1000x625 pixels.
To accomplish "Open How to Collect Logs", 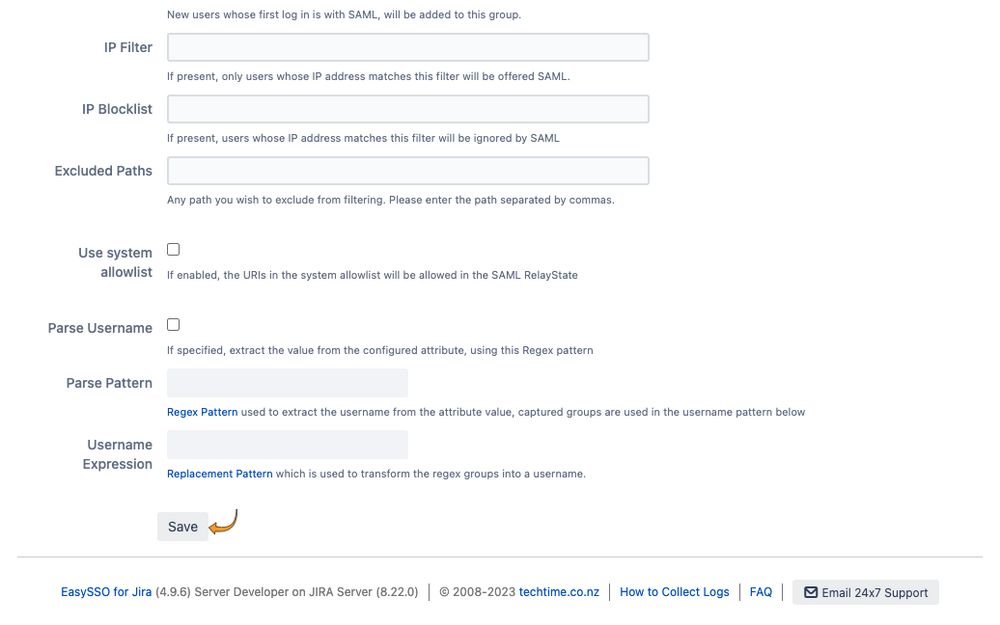I will pyautogui.click(x=674, y=592).
